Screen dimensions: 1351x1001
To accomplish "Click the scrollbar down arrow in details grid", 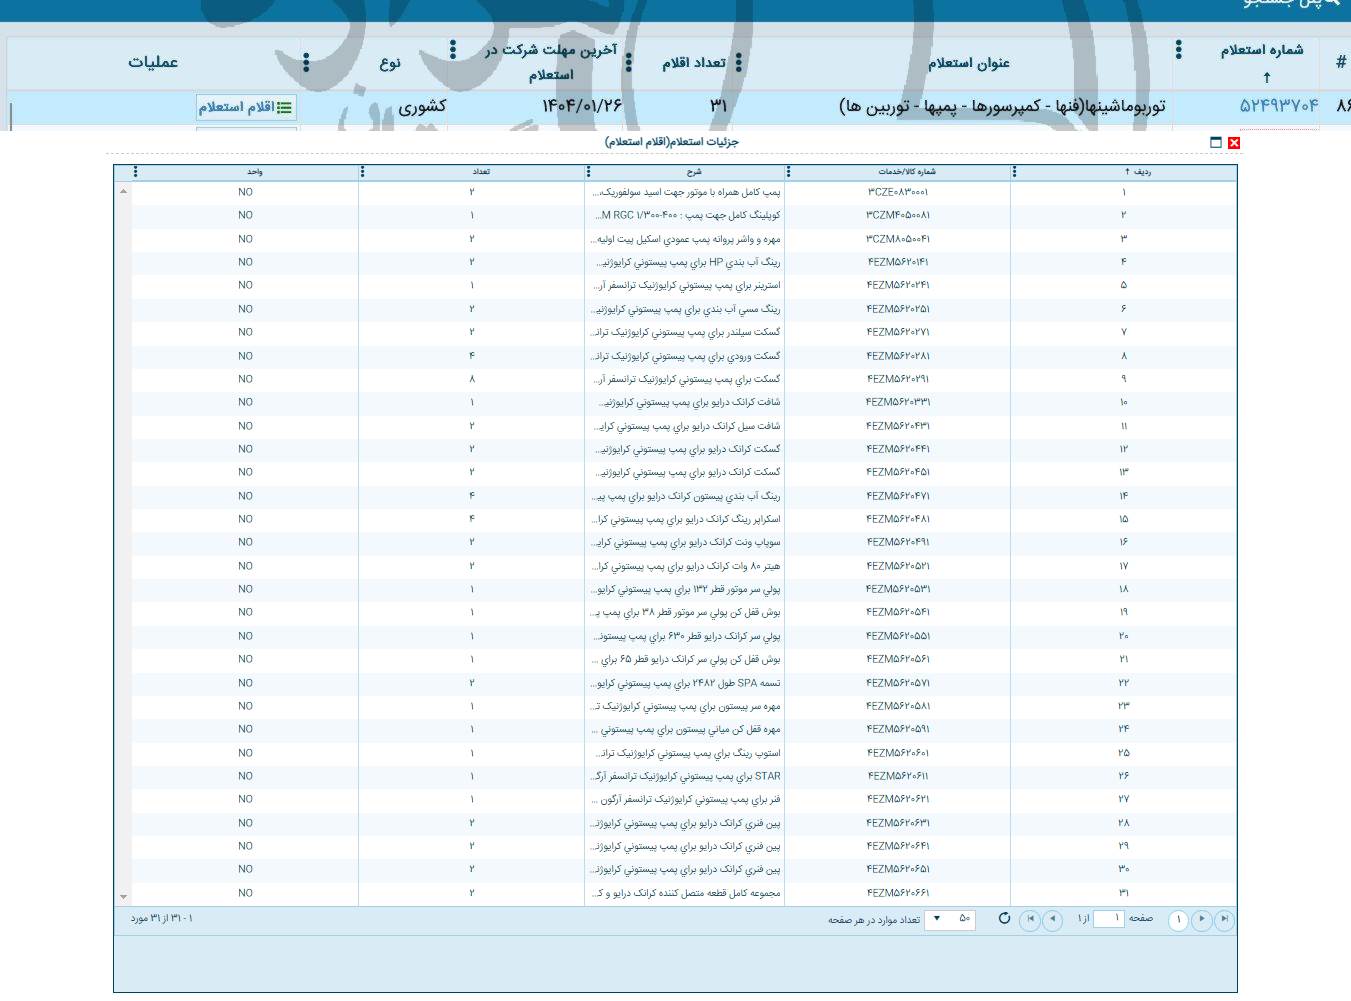I will 123,897.
